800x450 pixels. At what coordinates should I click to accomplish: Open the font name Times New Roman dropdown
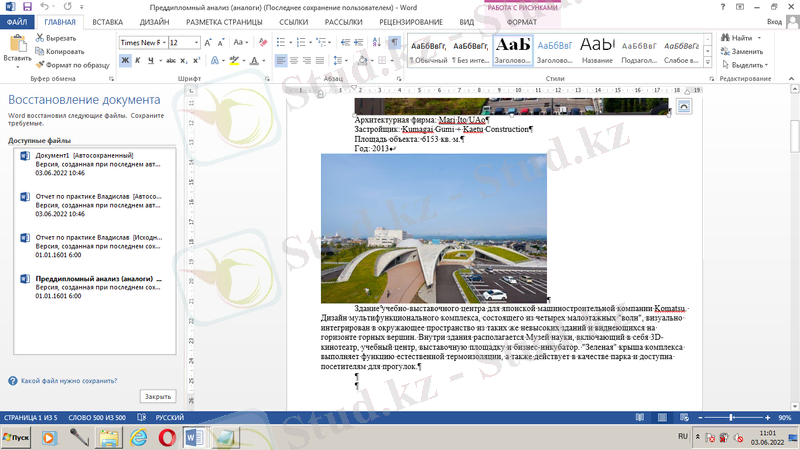point(161,43)
